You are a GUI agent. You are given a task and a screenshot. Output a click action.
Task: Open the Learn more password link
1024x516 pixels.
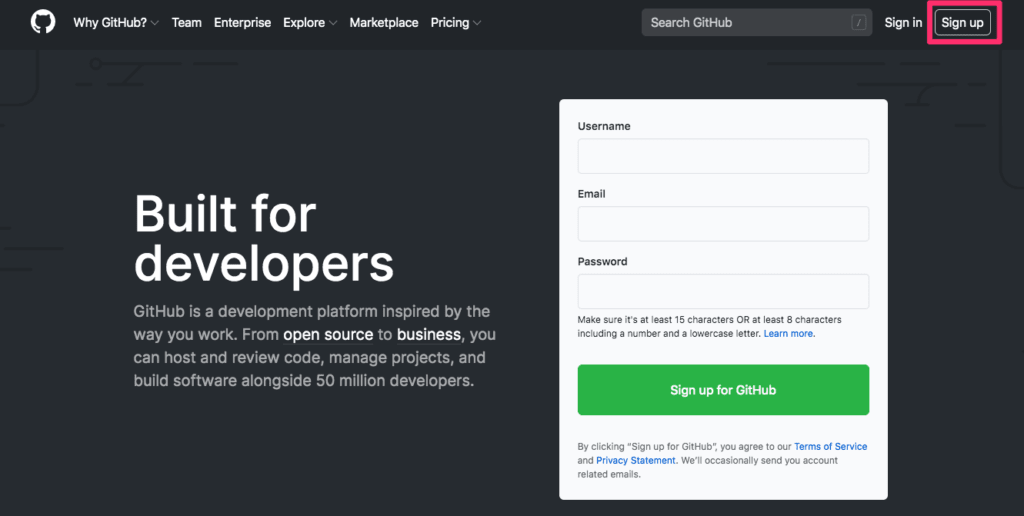(788, 333)
